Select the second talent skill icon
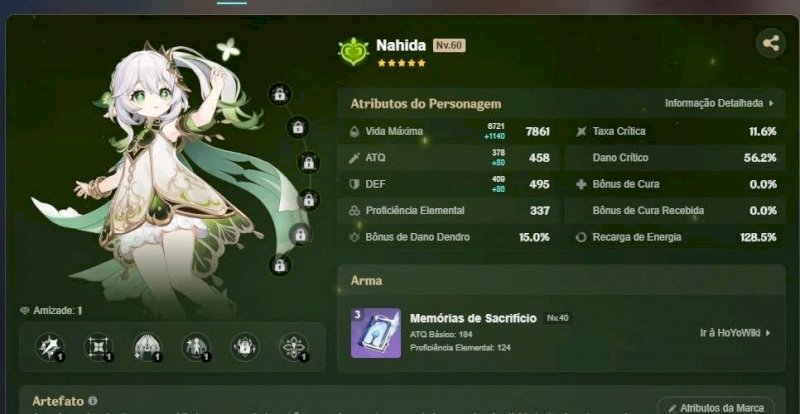The height and width of the screenshot is (414, 800). (98, 347)
